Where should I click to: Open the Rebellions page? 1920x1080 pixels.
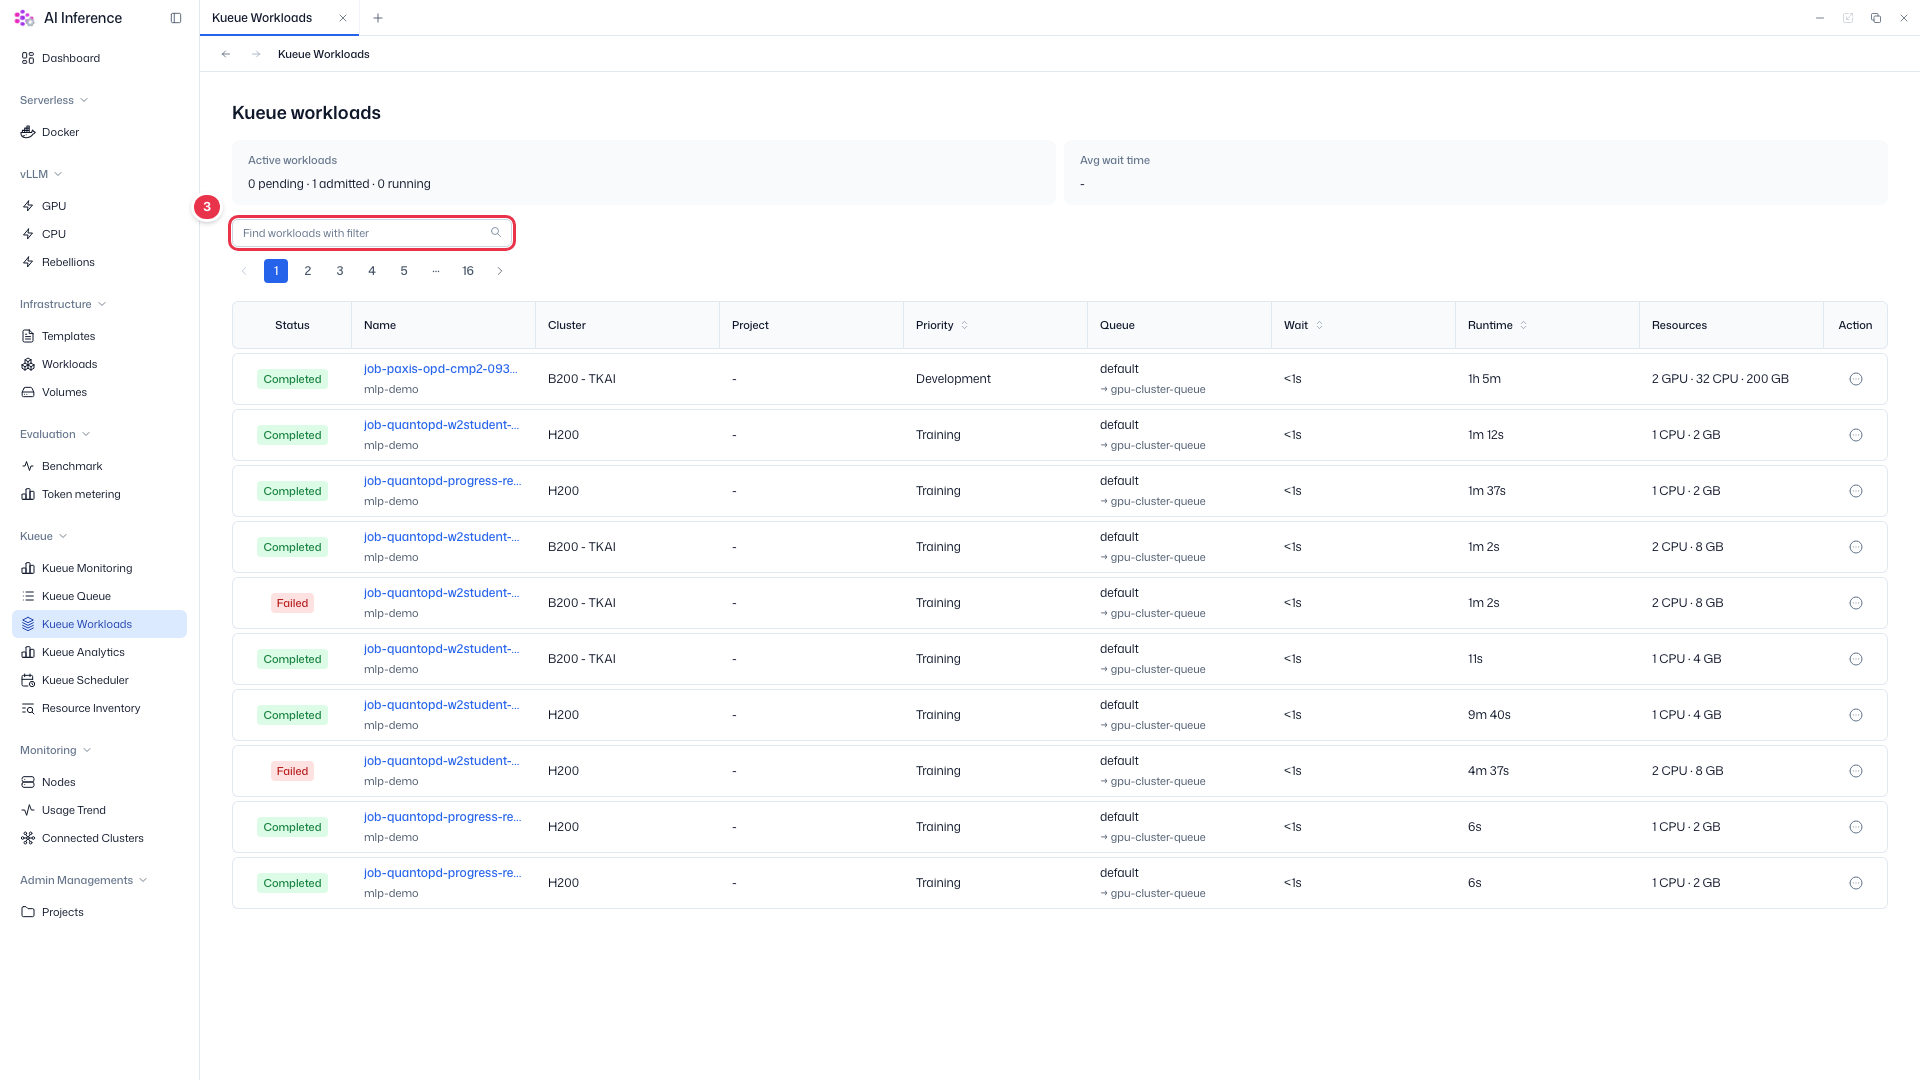click(99, 262)
